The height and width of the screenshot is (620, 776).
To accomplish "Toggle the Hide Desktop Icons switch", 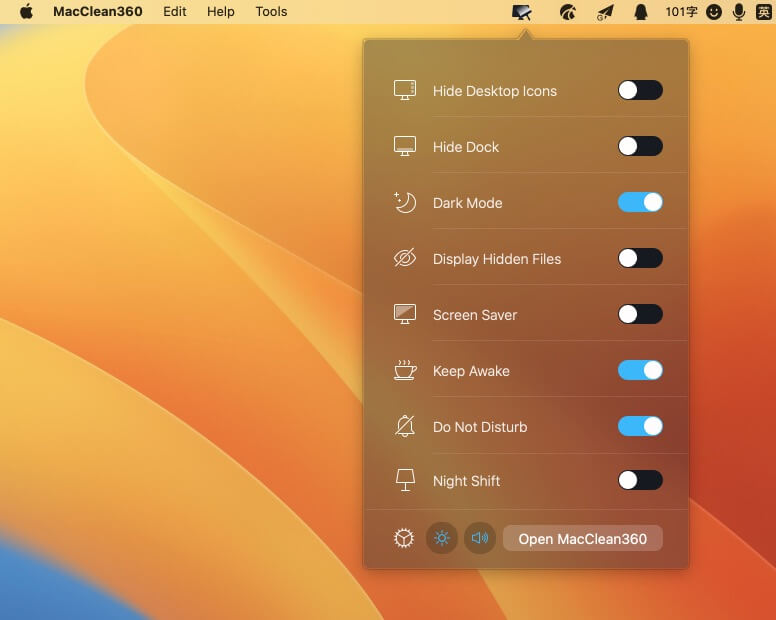I will point(640,91).
